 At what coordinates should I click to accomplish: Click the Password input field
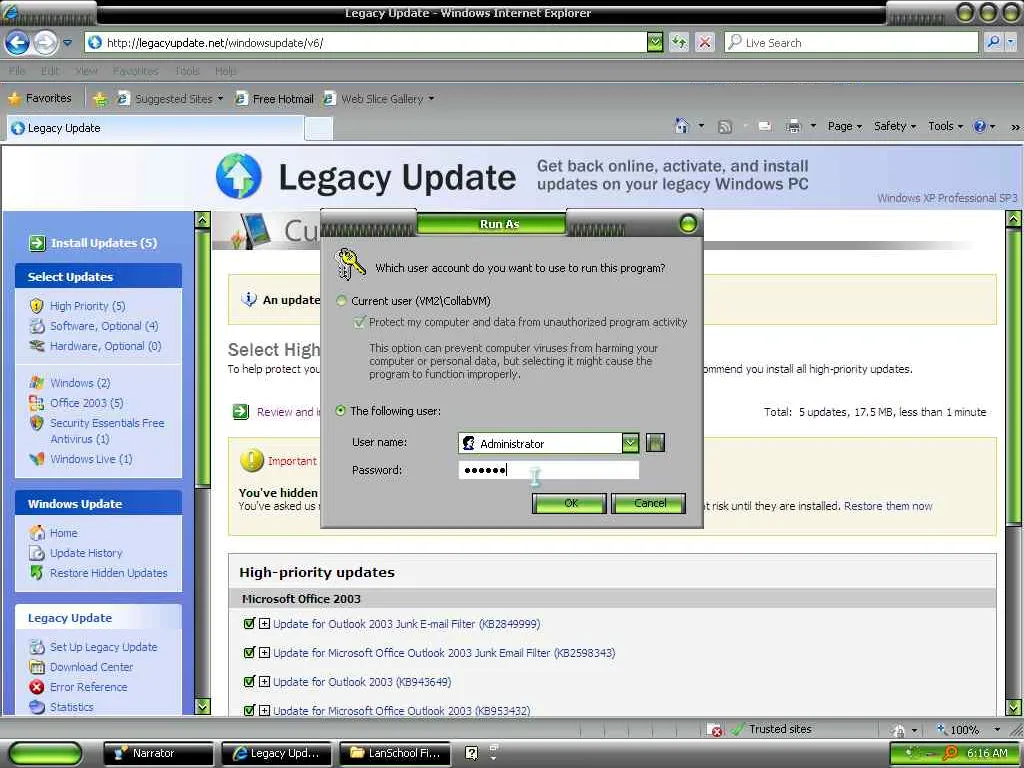[549, 470]
